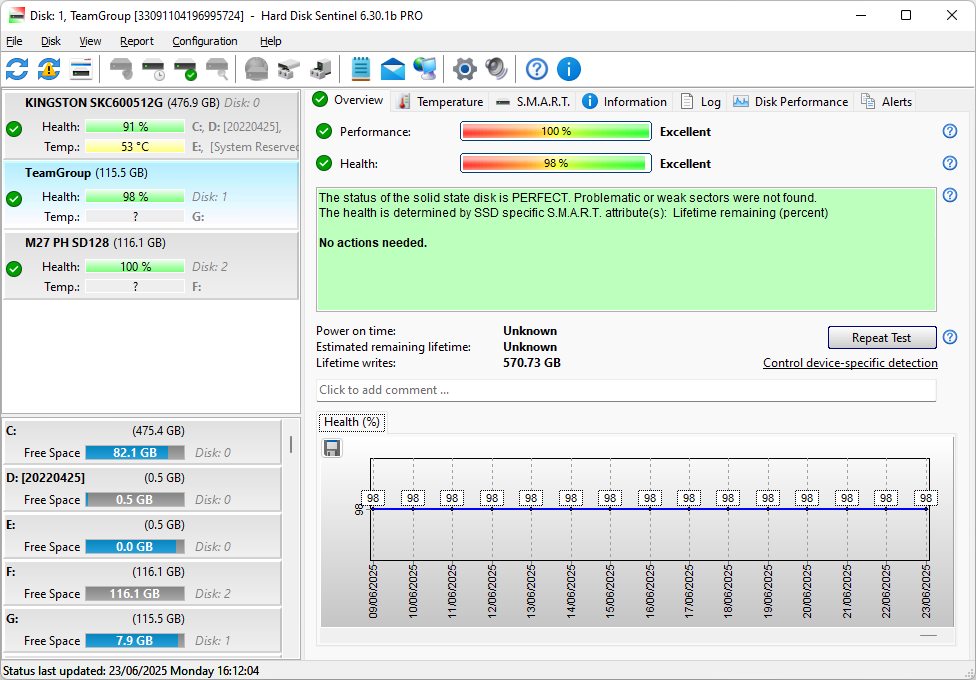Open settings via the gear icon
The width and height of the screenshot is (976, 680).
(x=464, y=69)
